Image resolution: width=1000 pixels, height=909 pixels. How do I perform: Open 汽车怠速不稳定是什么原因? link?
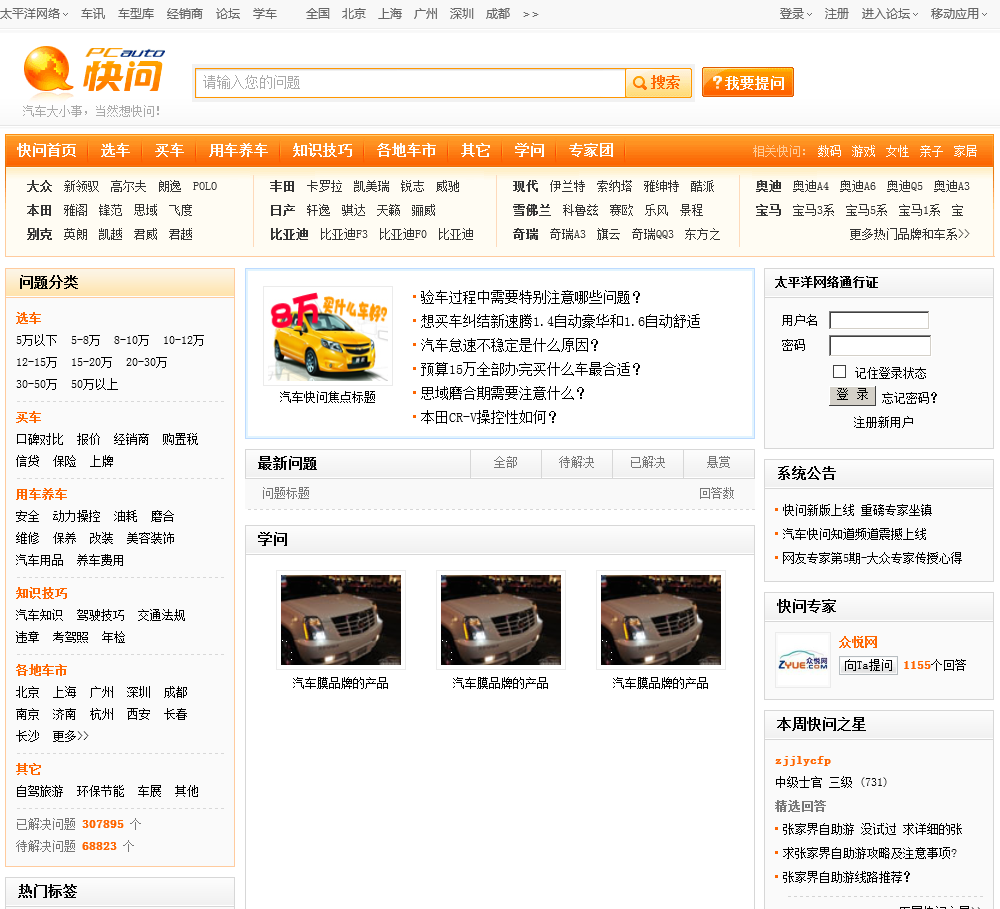509,345
